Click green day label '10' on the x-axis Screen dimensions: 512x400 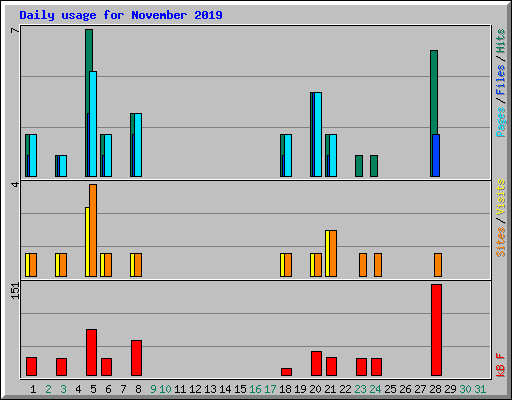165,389
